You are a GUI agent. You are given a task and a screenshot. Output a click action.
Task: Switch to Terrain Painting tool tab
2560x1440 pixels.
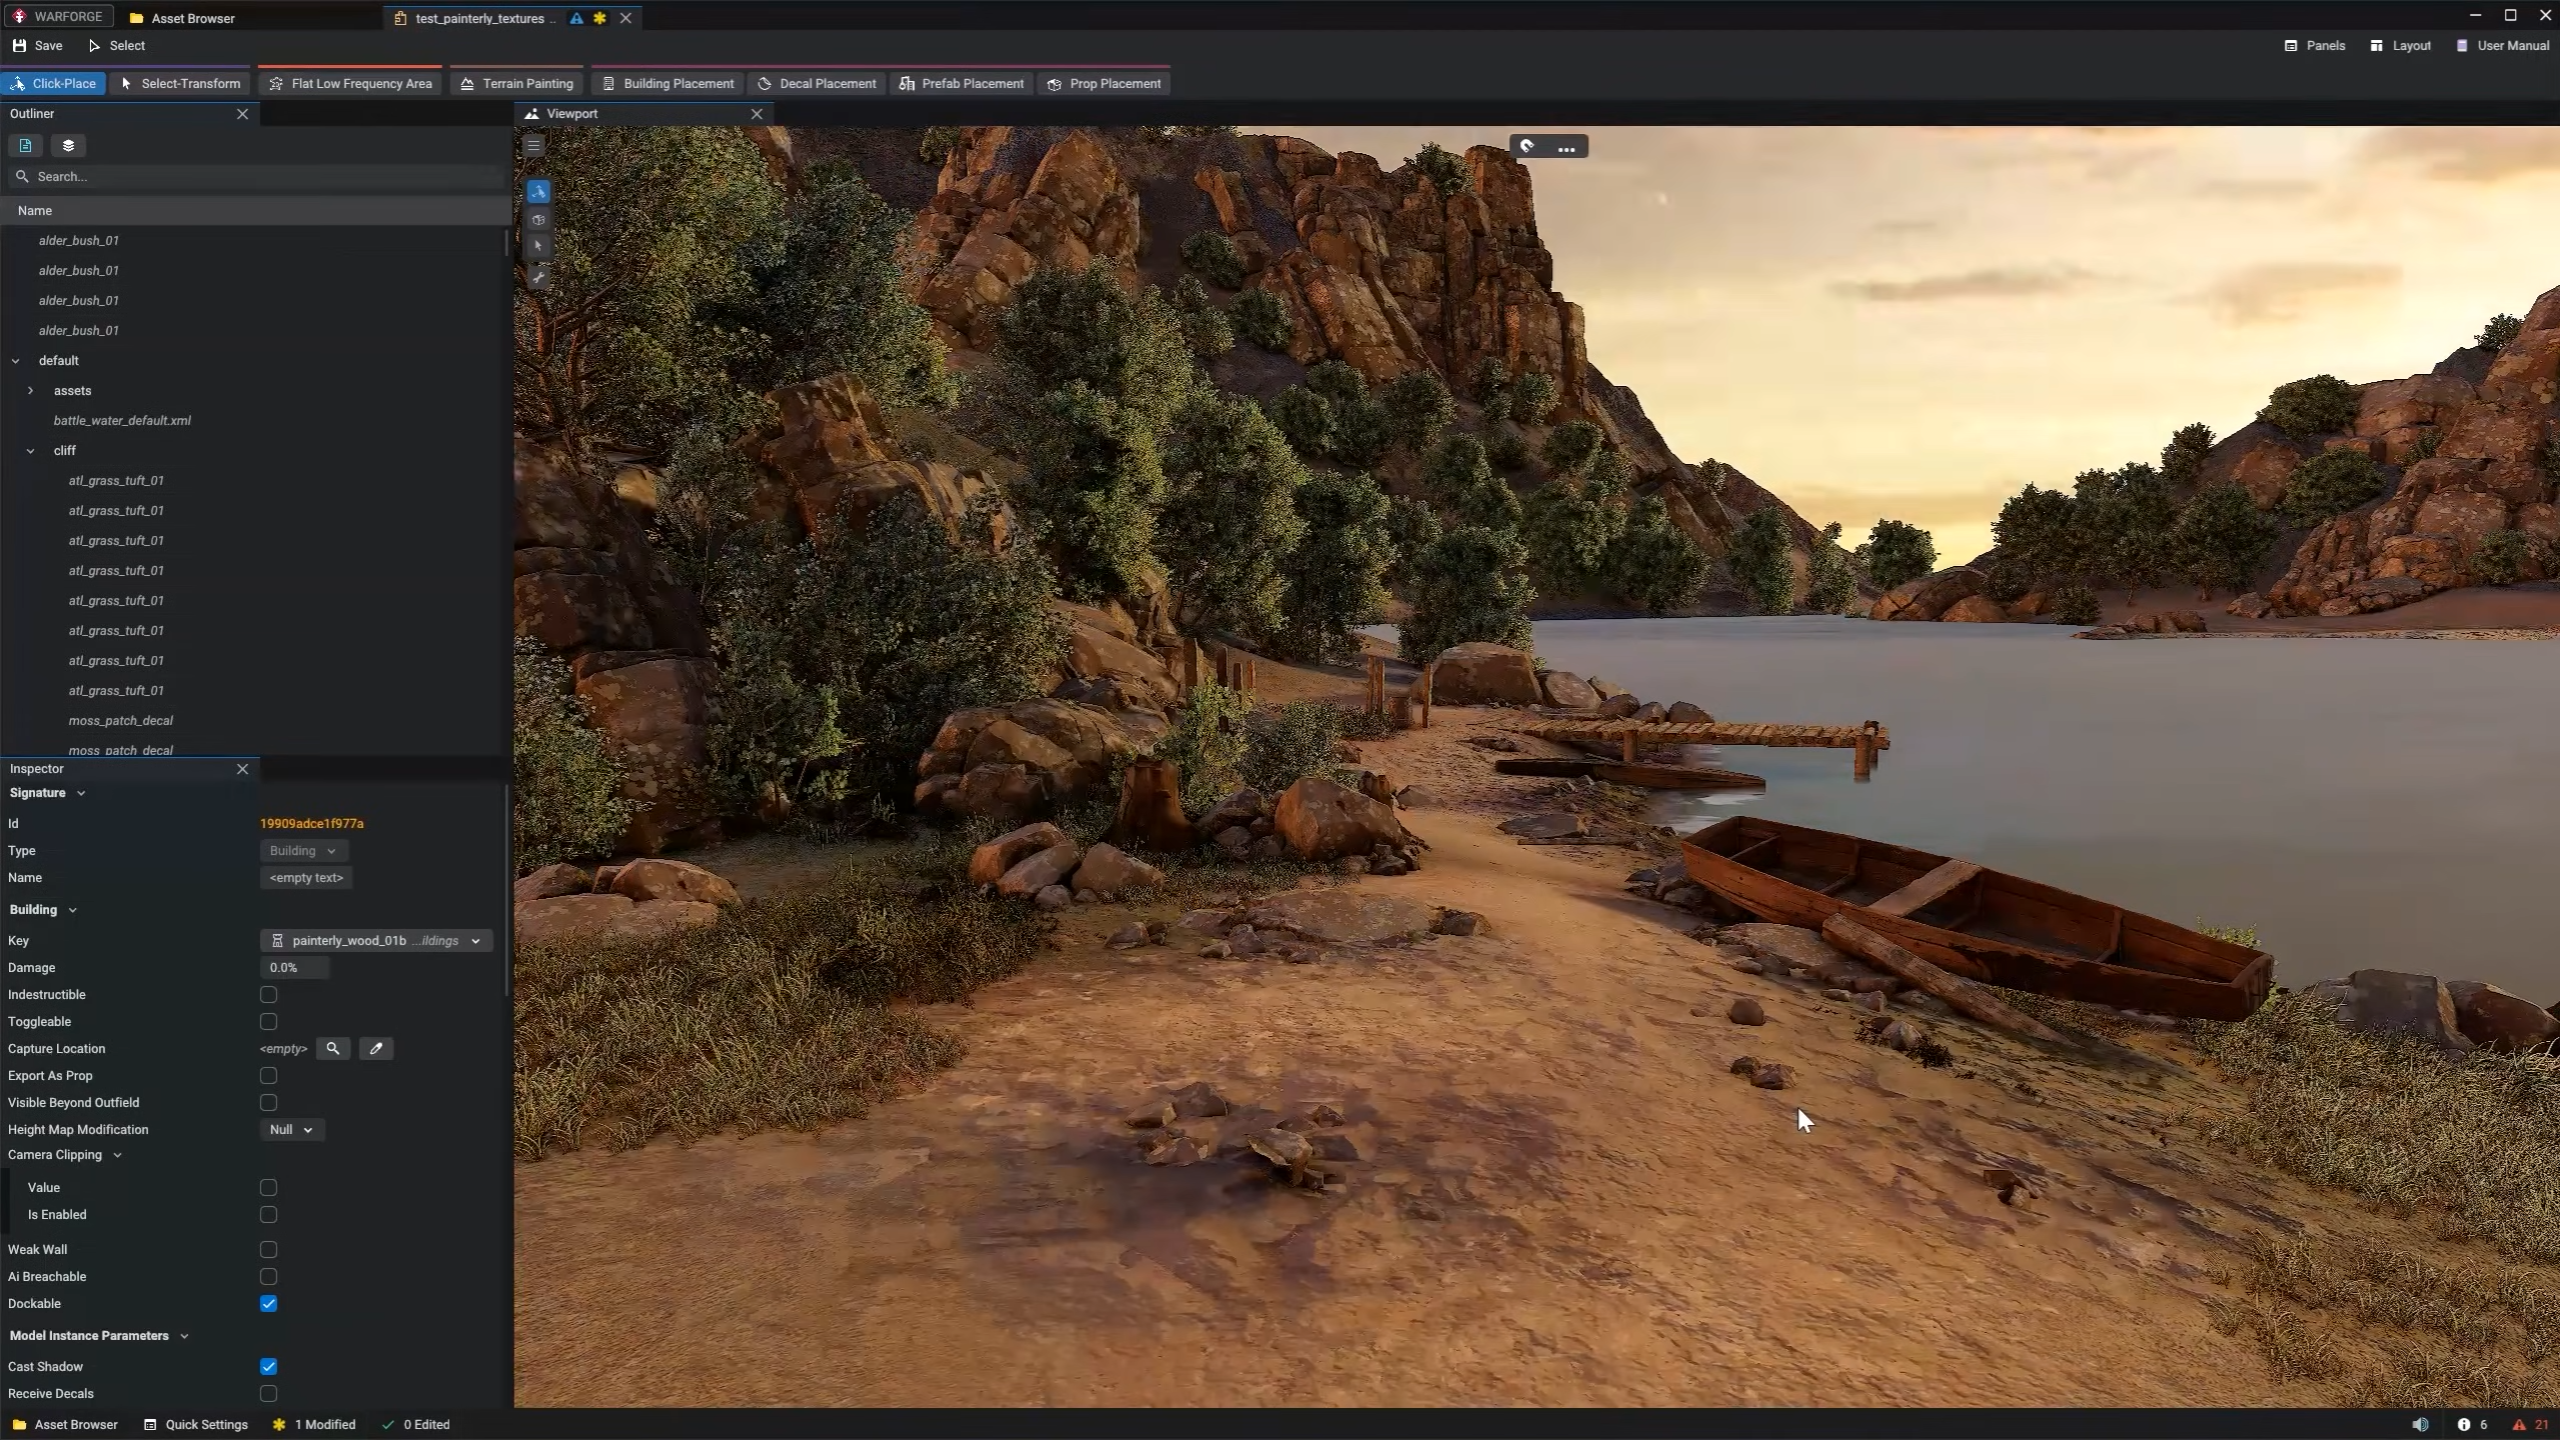pyautogui.click(x=517, y=84)
